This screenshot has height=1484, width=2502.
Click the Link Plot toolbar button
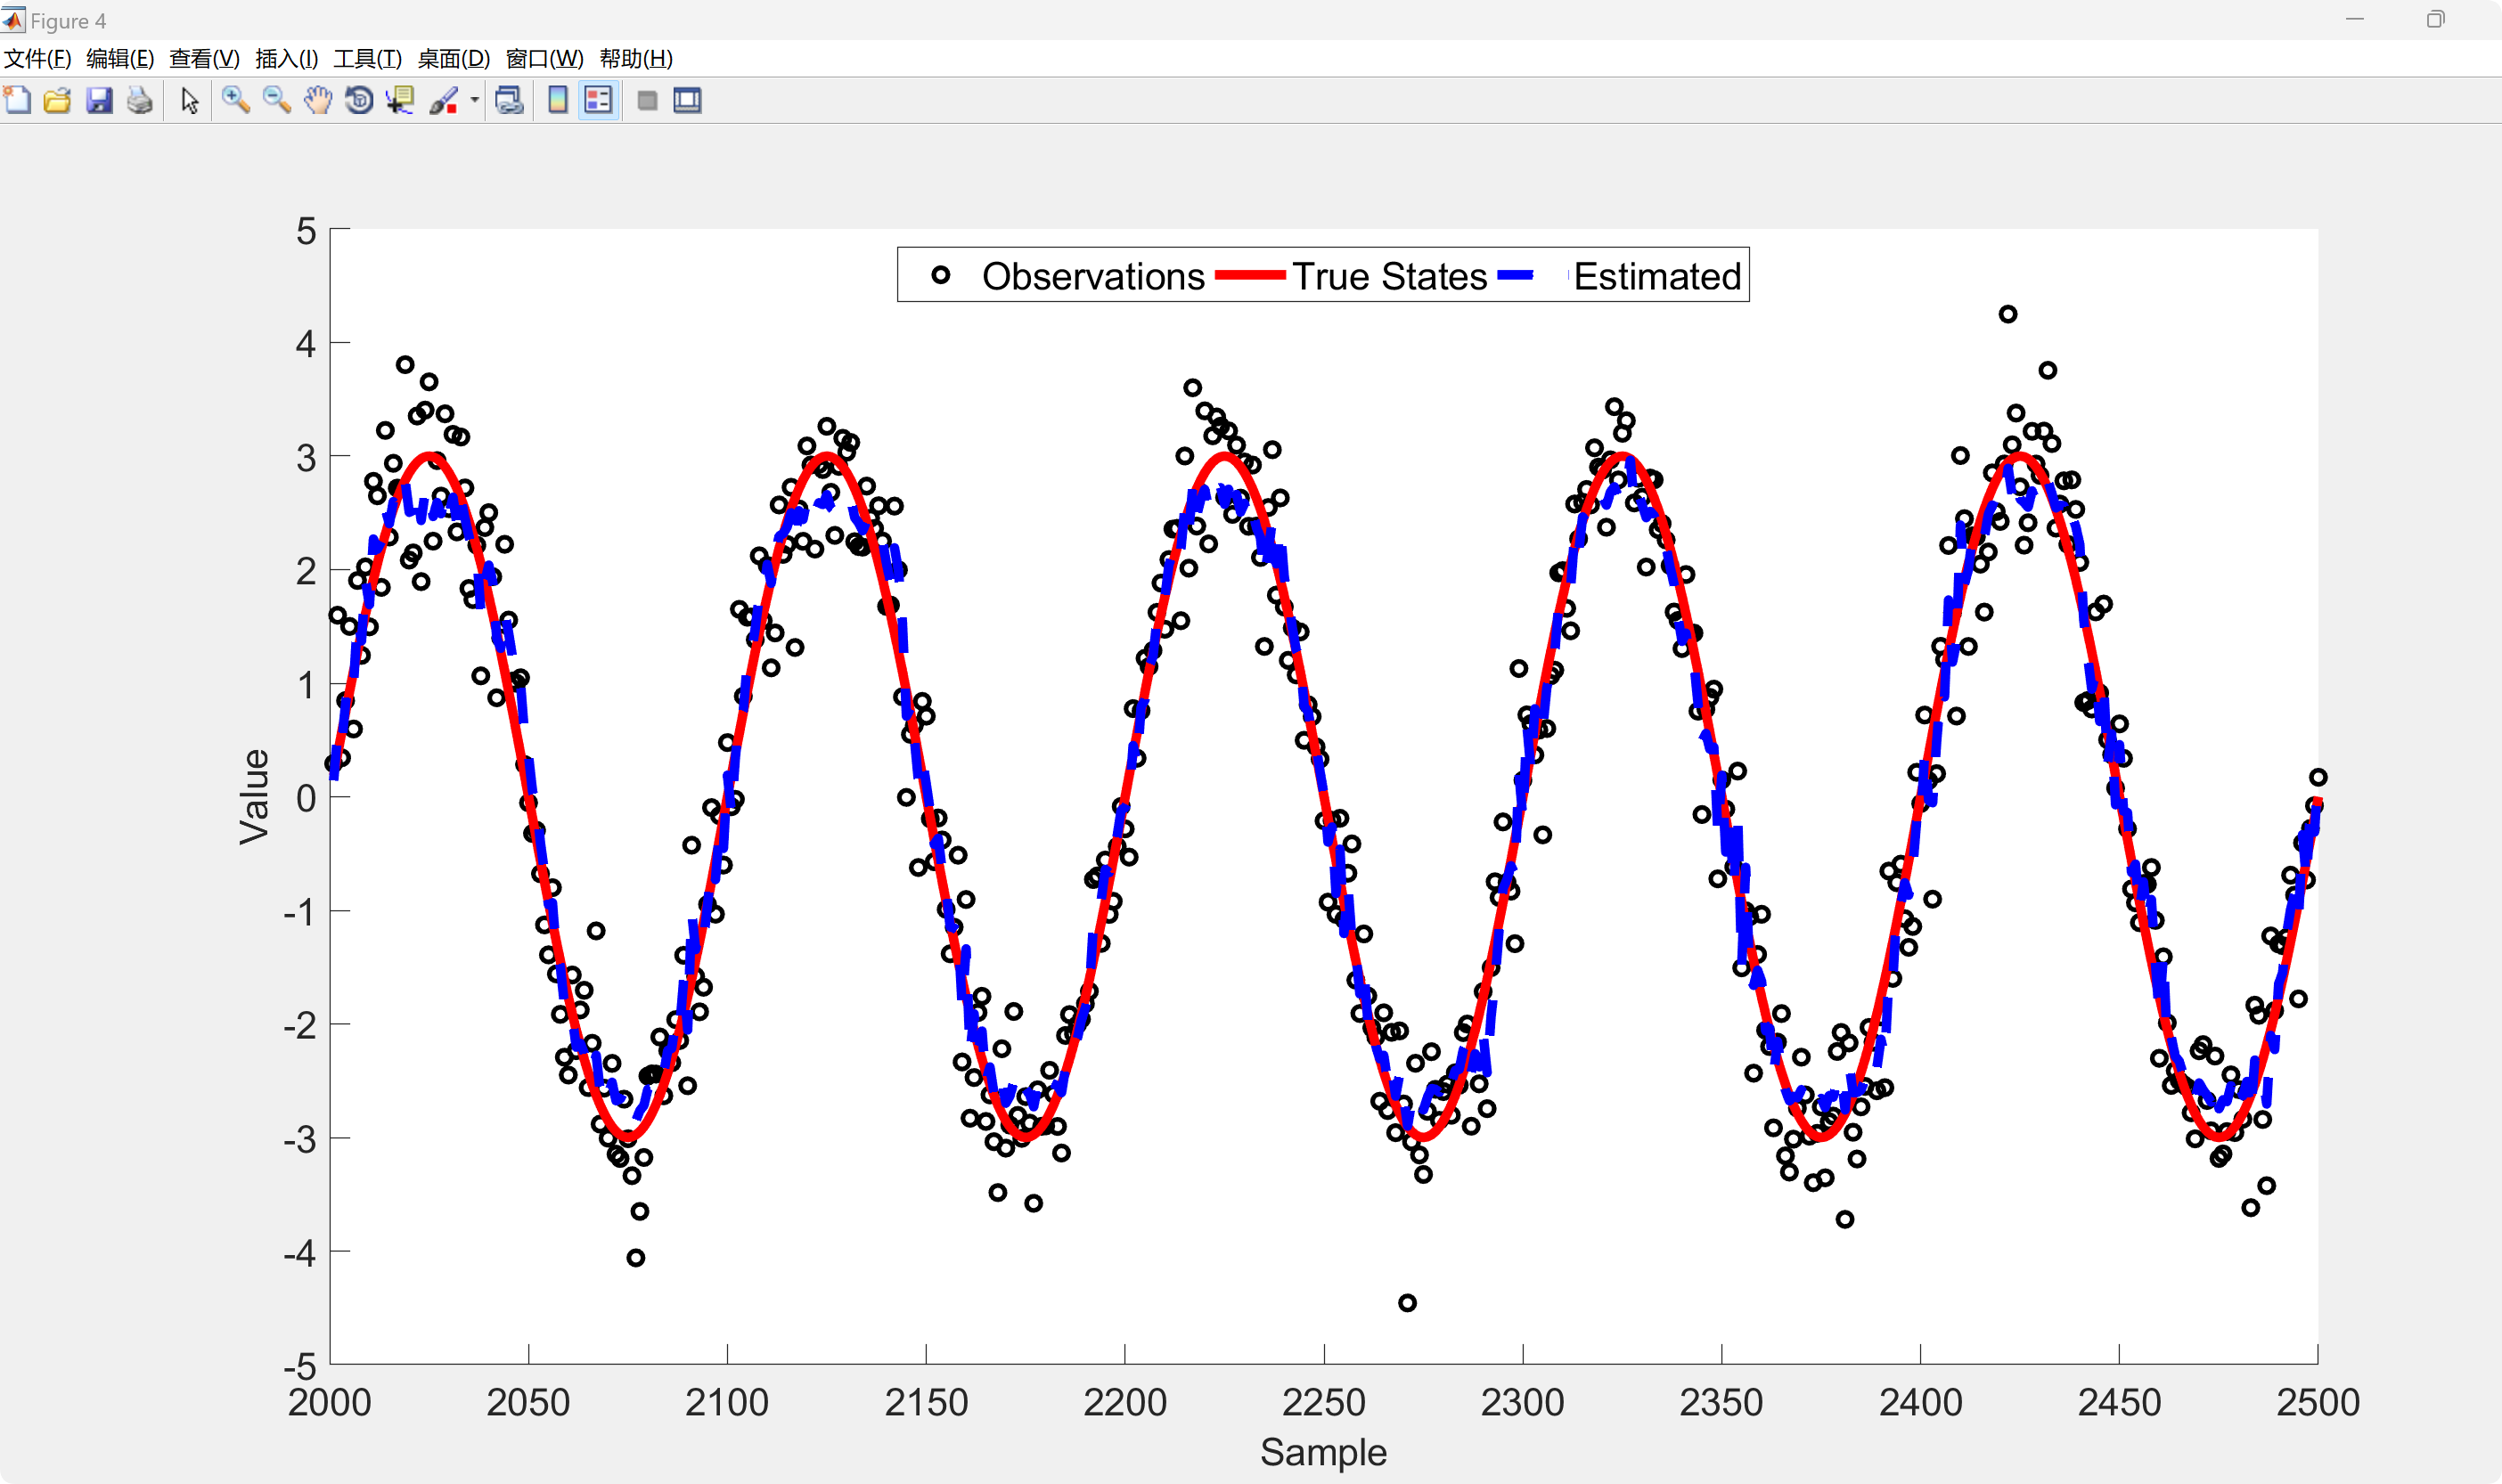click(x=509, y=100)
